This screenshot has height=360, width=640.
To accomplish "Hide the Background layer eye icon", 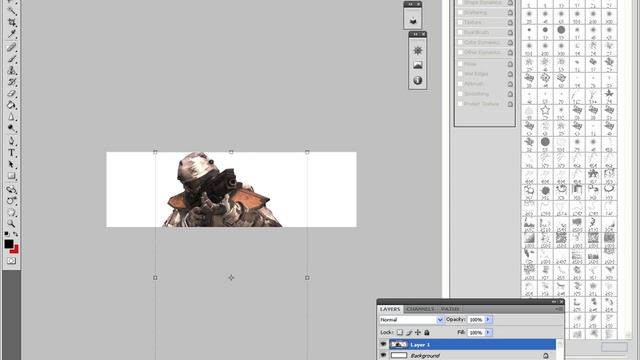I will tap(383, 355).
